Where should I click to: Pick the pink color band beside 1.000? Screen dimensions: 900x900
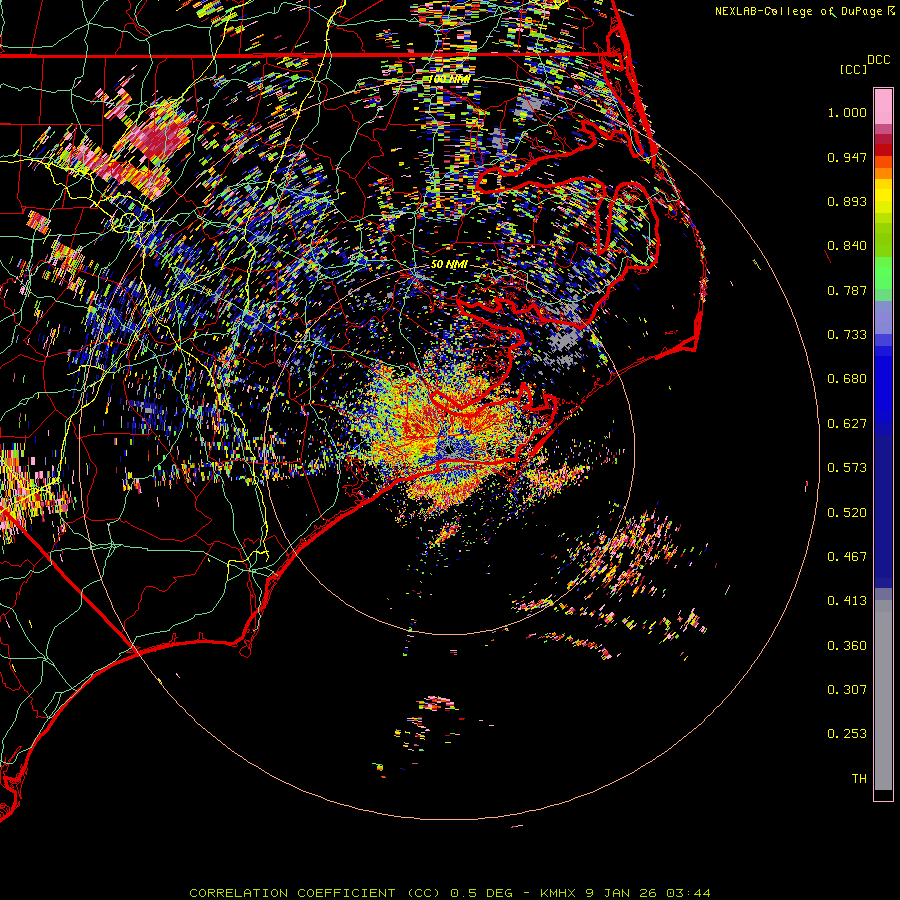tap(883, 107)
